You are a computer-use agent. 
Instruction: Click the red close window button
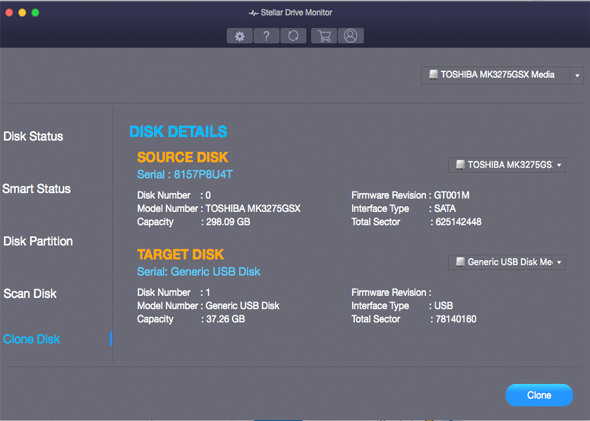point(9,13)
